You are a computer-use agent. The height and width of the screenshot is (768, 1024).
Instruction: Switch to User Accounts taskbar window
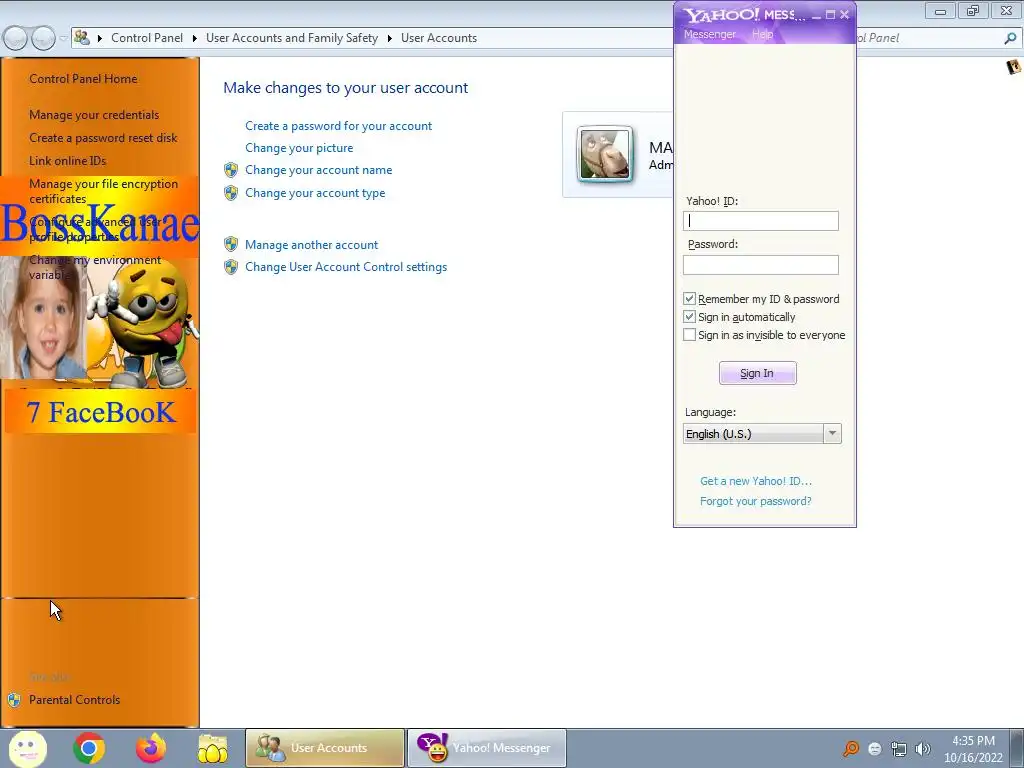pos(325,748)
